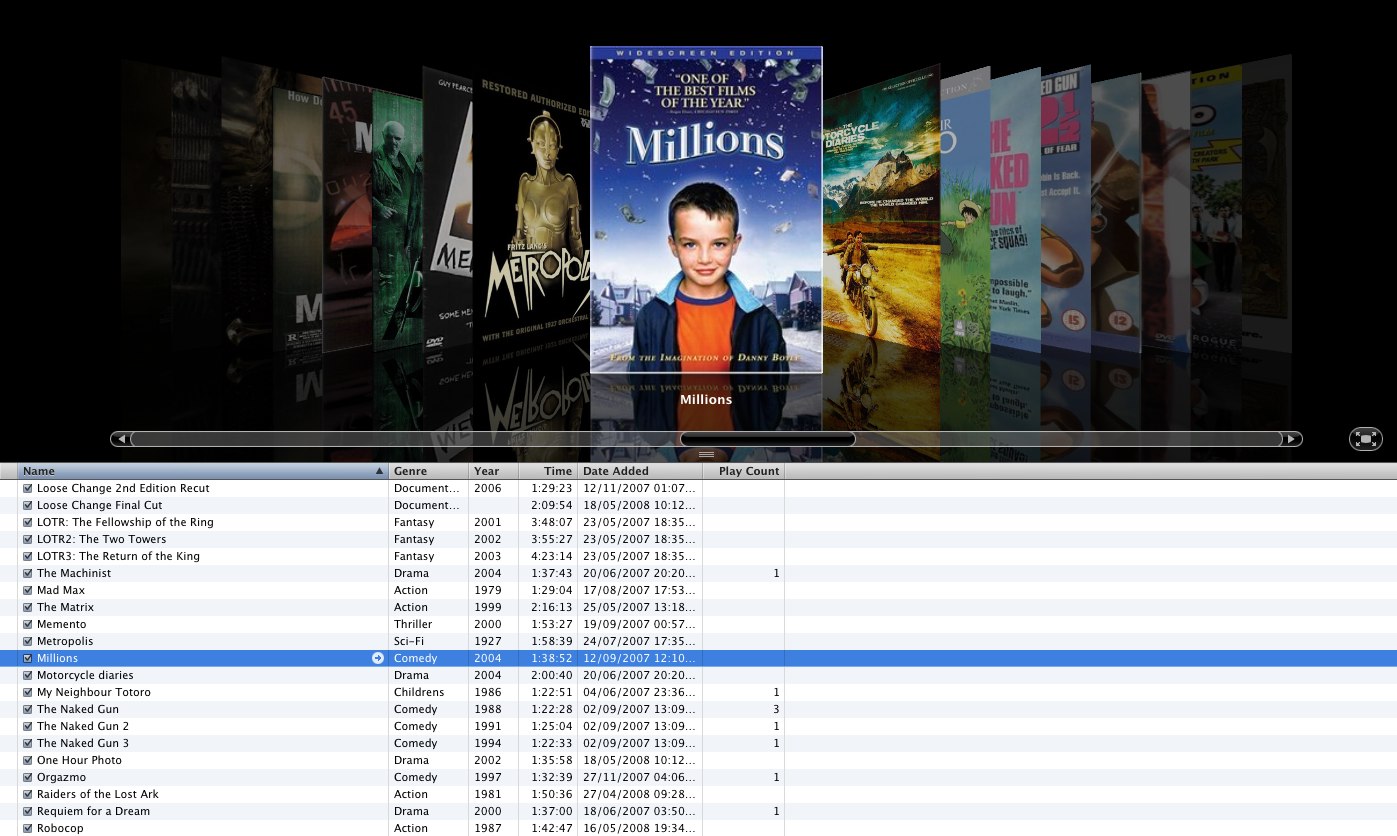
Task: Select the row named Loose Change 2nd Edition Recut
Action: (698, 488)
